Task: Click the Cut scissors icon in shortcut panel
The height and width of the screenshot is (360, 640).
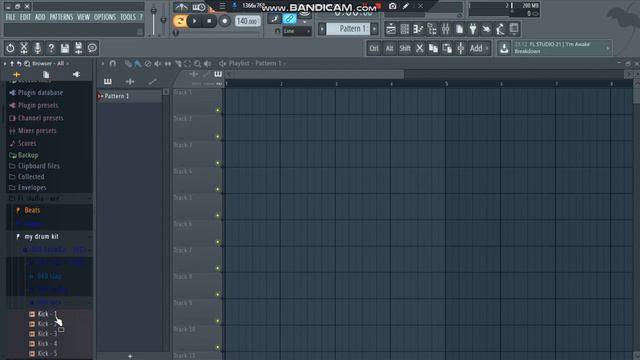Action: point(420,49)
